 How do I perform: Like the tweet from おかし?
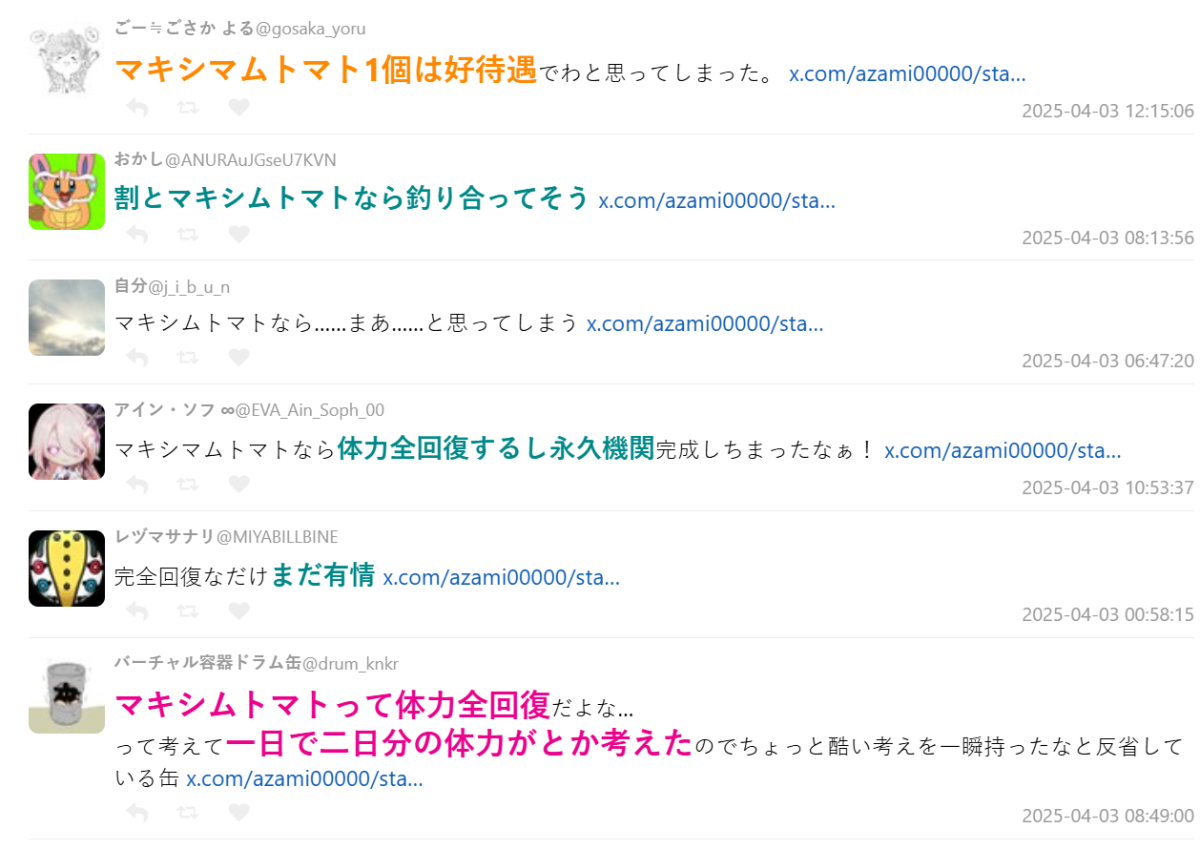238,234
